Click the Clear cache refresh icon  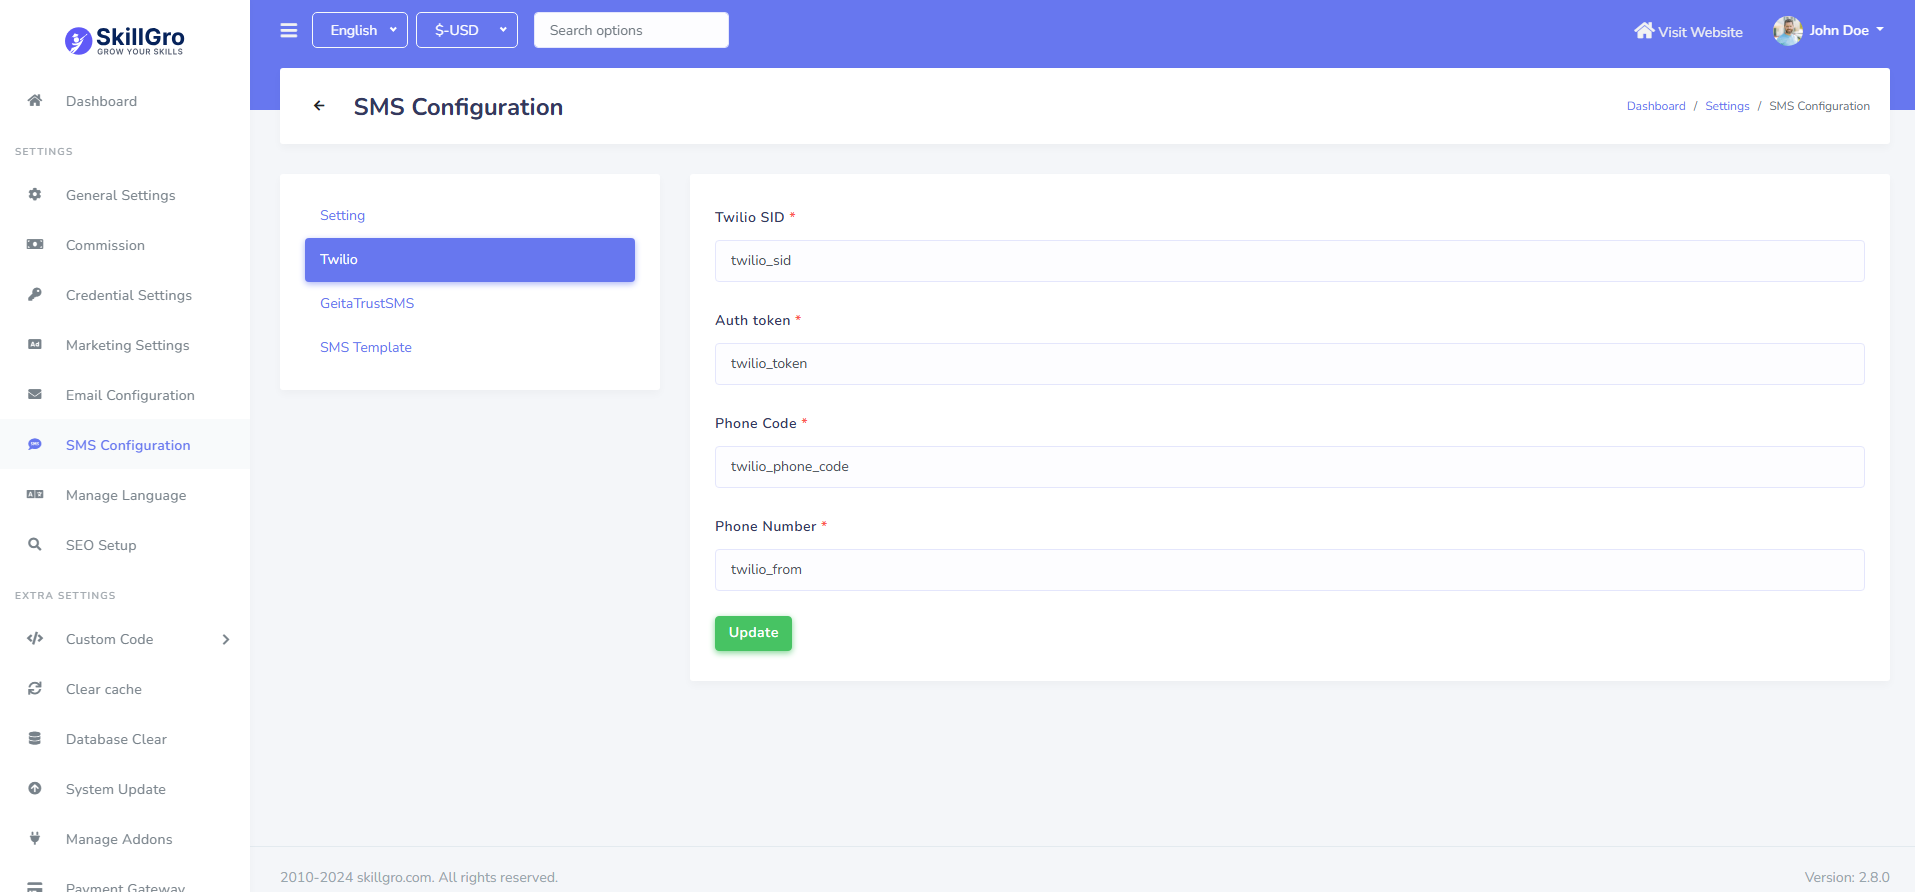click(35, 689)
